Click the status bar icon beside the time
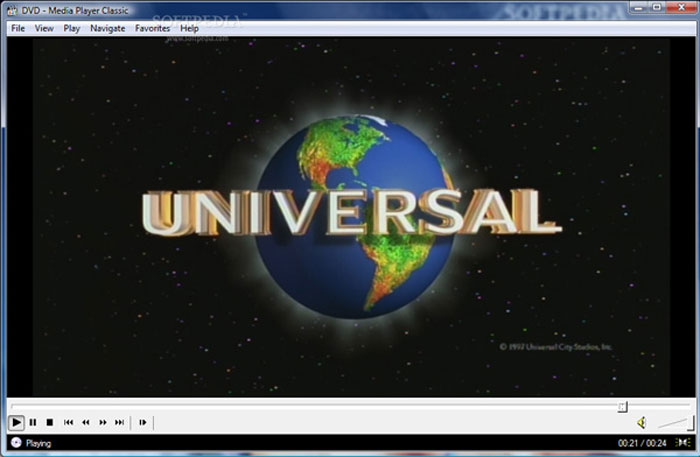The image size is (700, 457). coord(683,442)
